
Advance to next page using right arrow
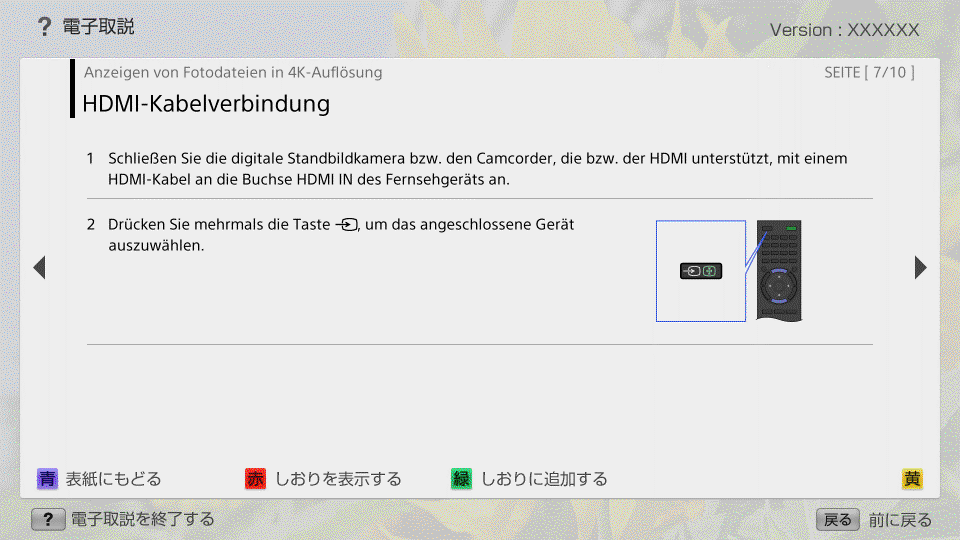pos(920,267)
